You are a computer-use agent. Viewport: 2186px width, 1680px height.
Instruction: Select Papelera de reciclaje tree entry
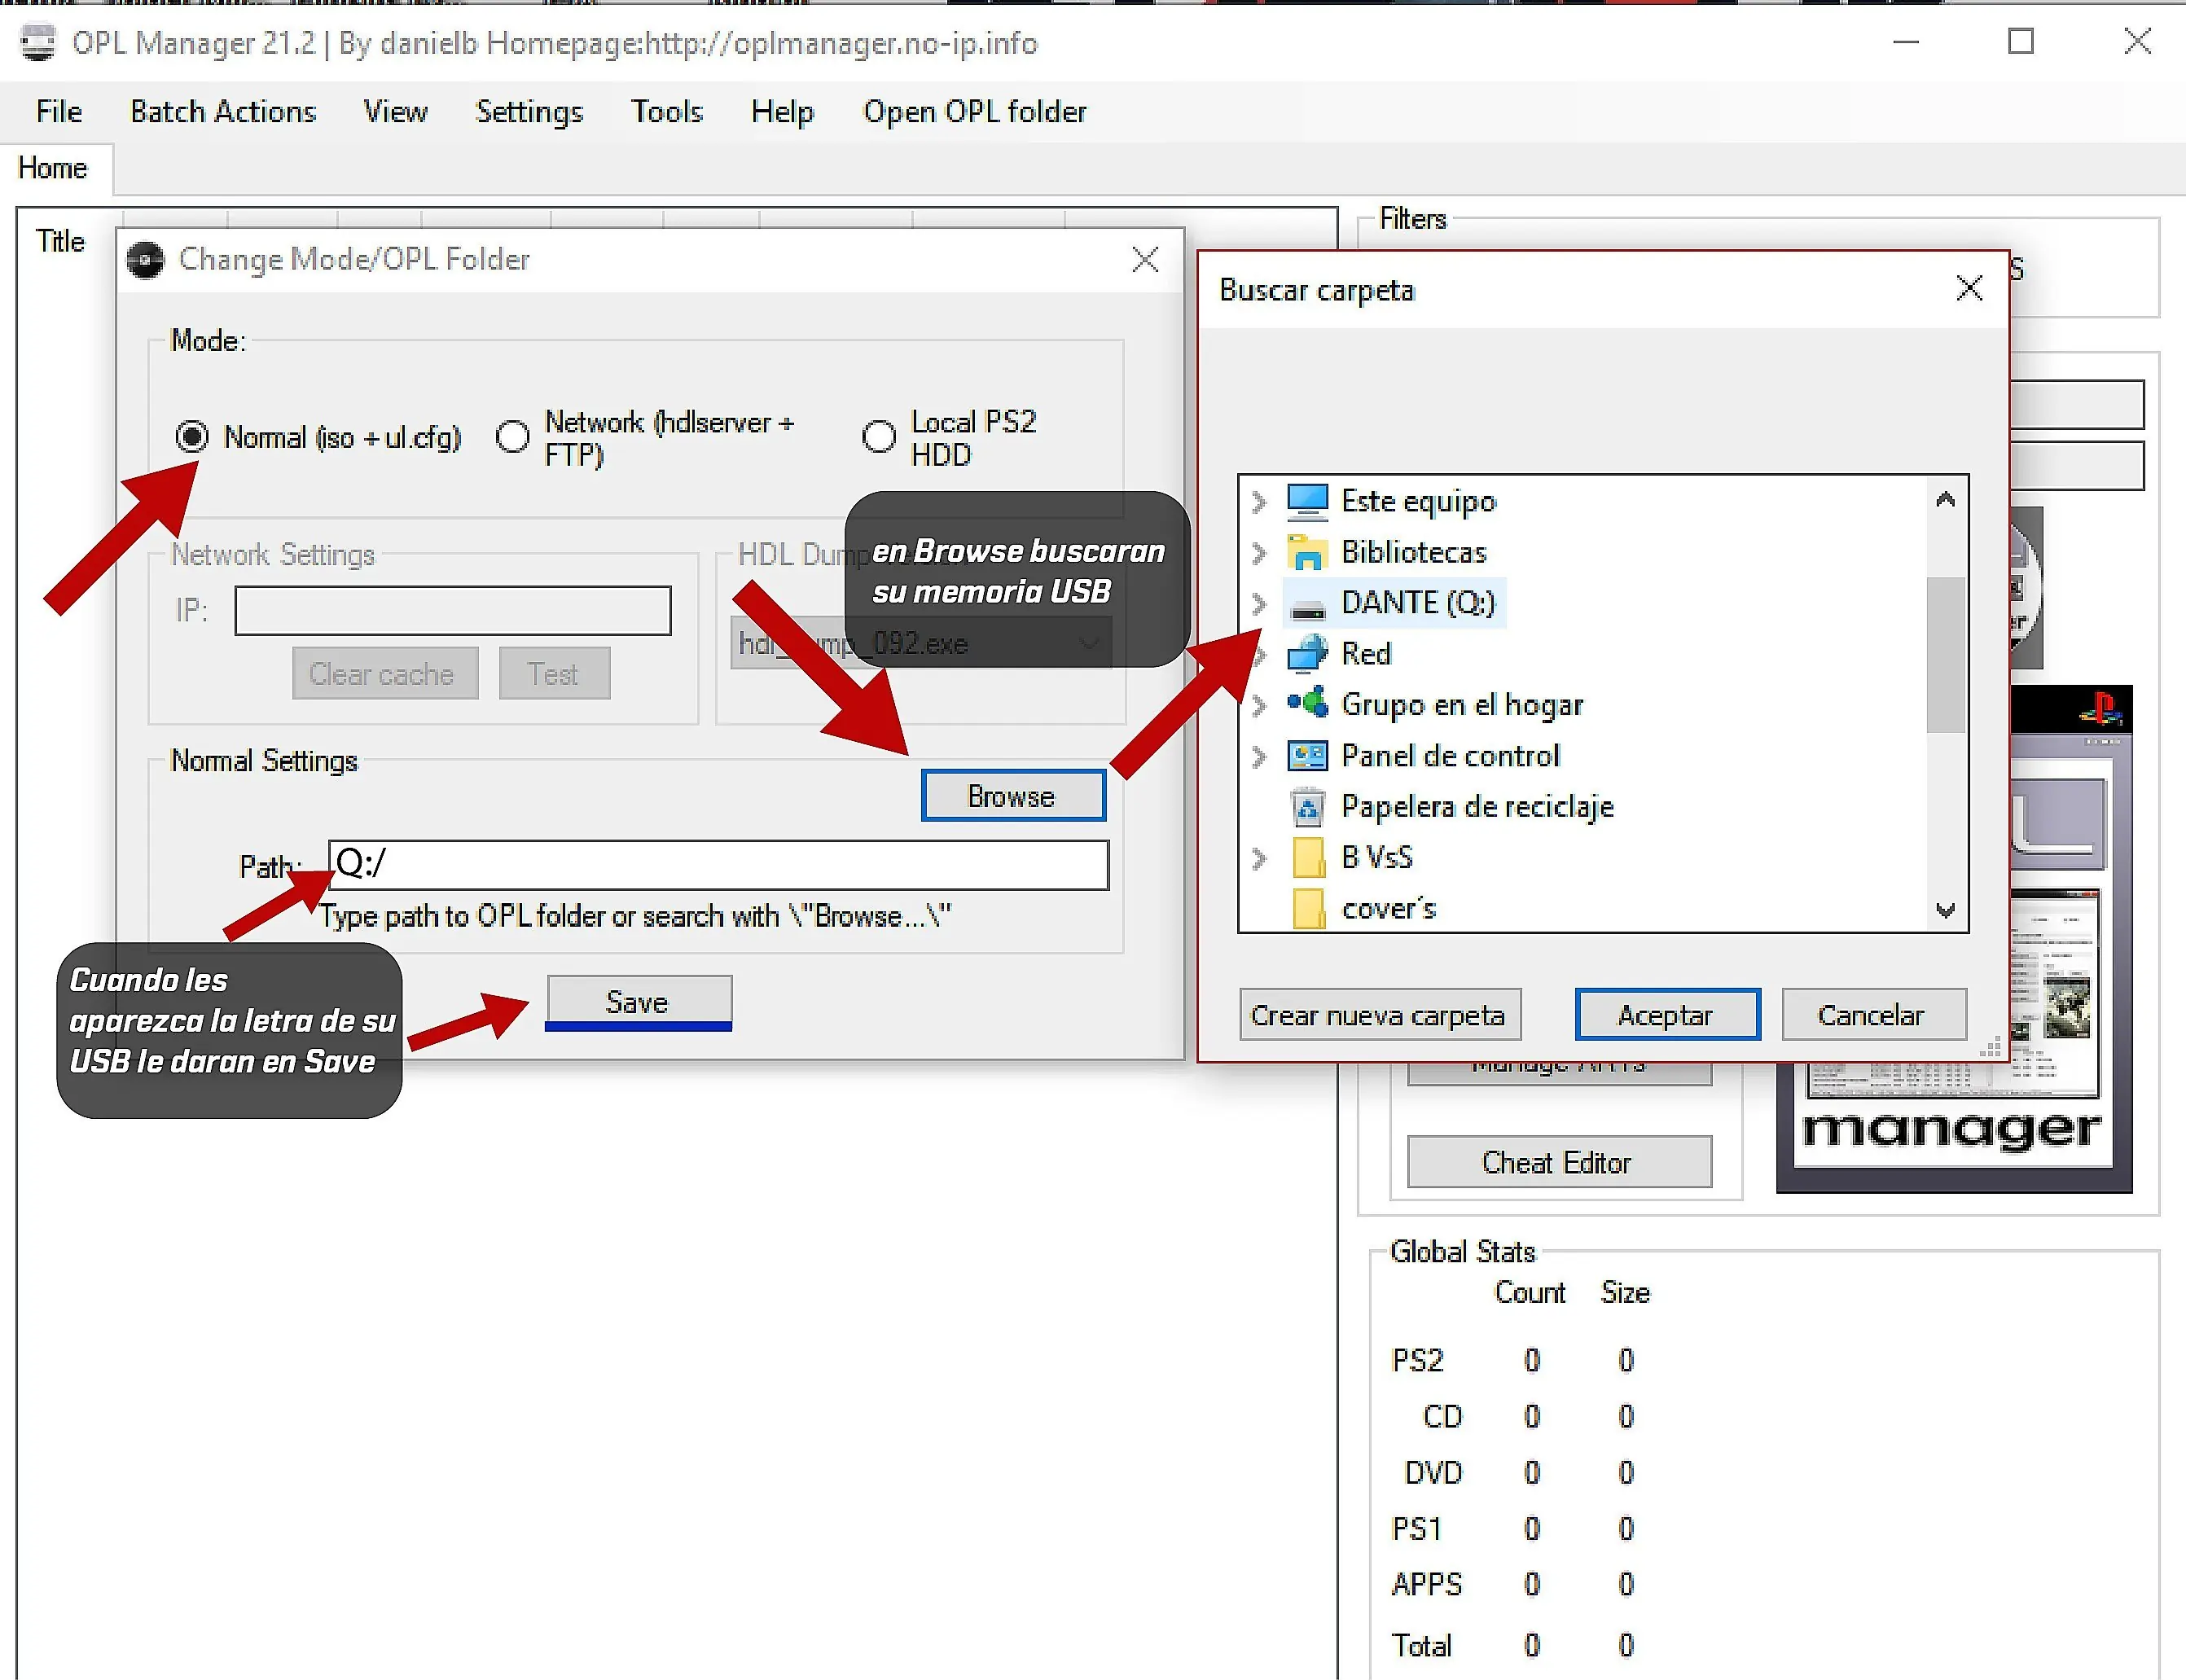pyautogui.click(x=1477, y=807)
